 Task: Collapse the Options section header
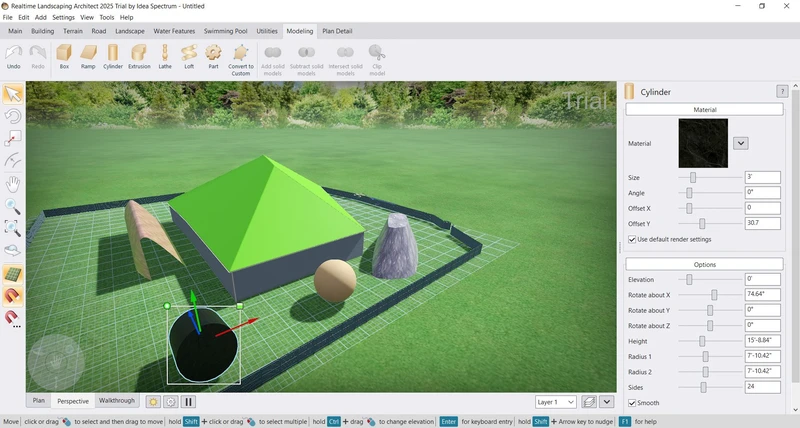point(705,264)
